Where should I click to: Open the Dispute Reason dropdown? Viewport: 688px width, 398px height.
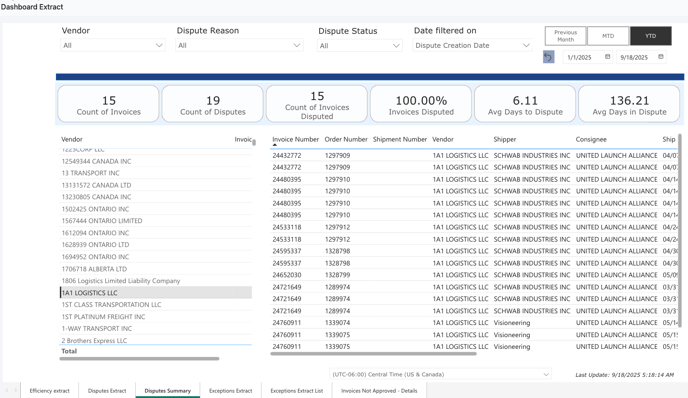239,45
